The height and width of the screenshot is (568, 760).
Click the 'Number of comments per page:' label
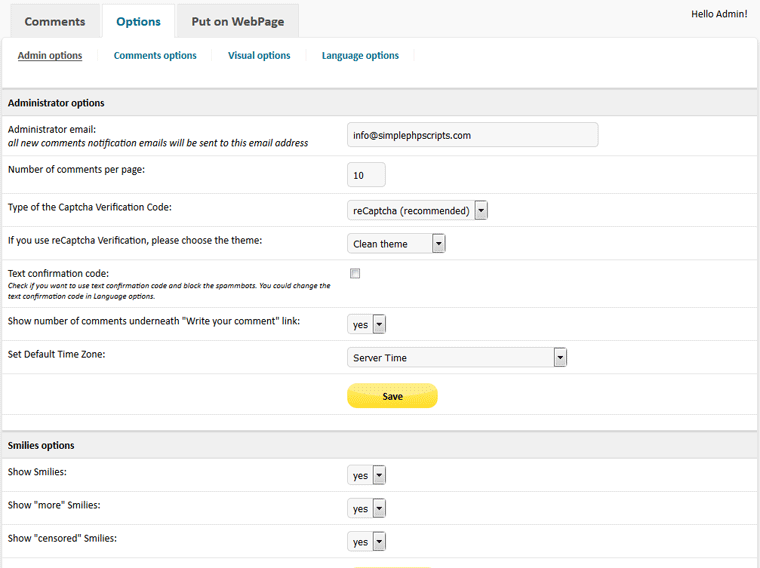pyautogui.click(x=76, y=170)
